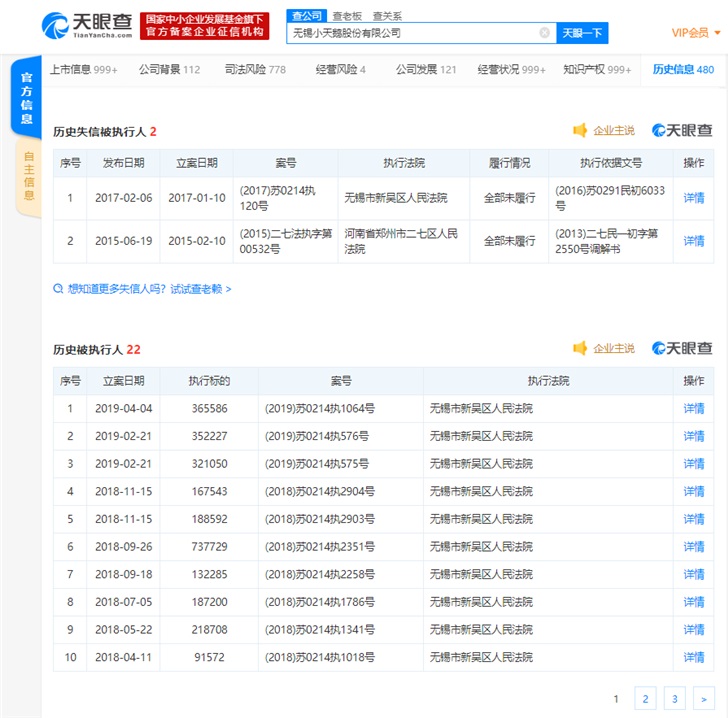Open the VIP会员 dropdown menu
This screenshot has height=718, width=728.
[694, 33]
